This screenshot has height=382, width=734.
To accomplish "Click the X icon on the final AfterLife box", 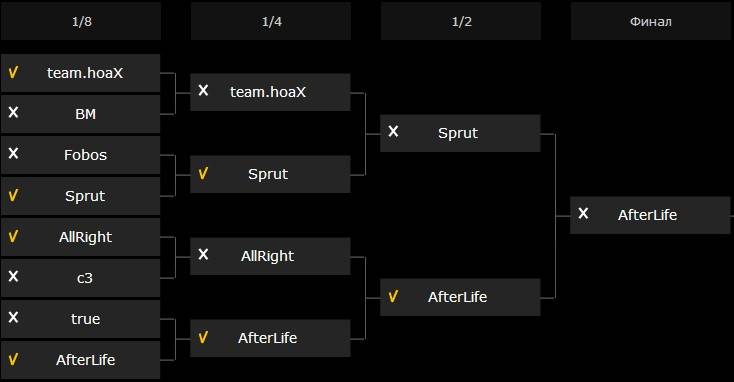I will [583, 213].
